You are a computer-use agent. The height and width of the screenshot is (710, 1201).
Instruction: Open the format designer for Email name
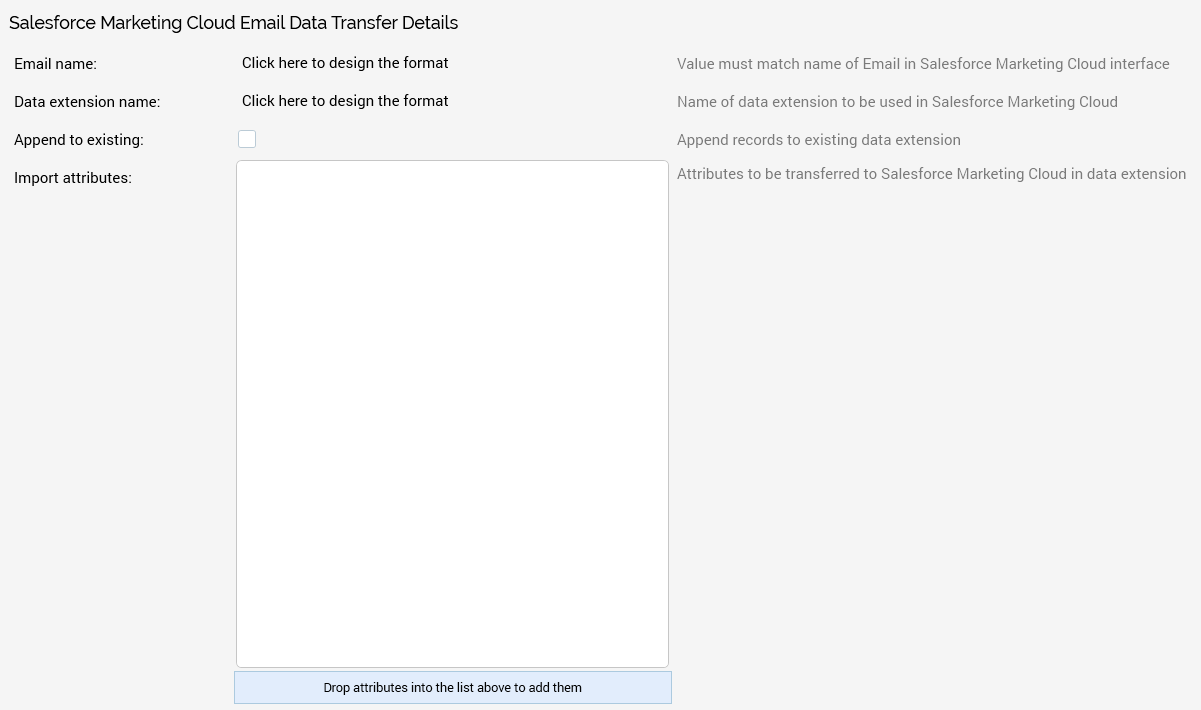coord(345,63)
